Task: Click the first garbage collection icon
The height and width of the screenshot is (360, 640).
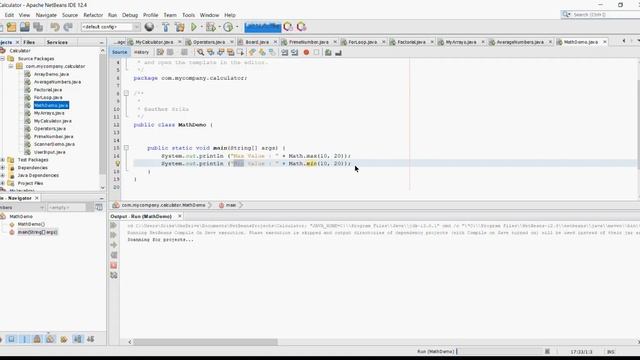Action: (x=288, y=27)
